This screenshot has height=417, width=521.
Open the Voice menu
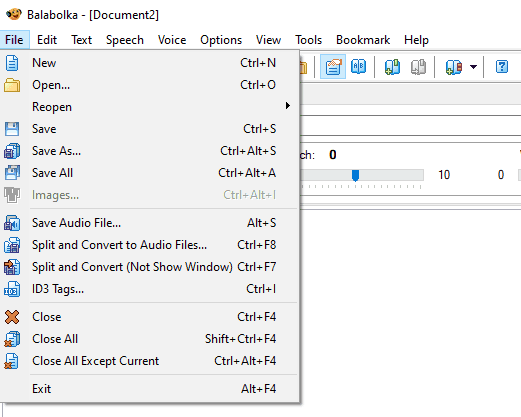click(172, 40)
